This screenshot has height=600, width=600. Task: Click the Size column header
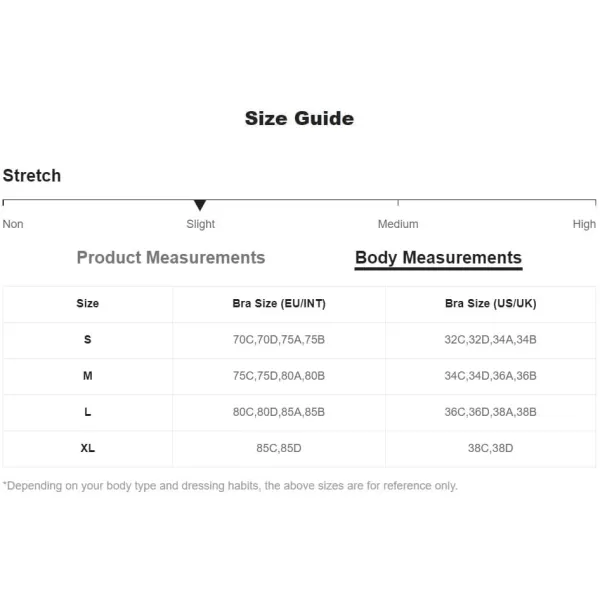[x=88, y=303]
